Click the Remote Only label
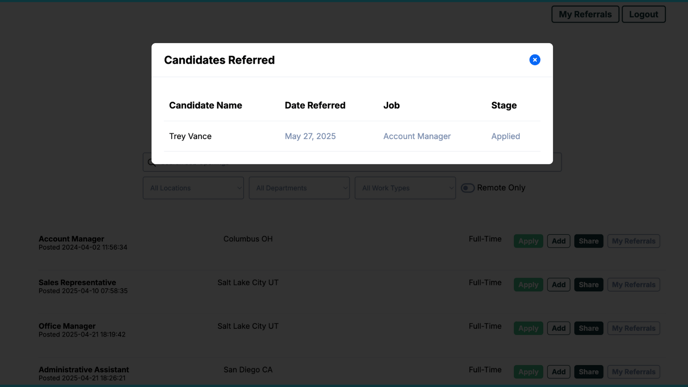The image size is (688, 387). point(501,188)
